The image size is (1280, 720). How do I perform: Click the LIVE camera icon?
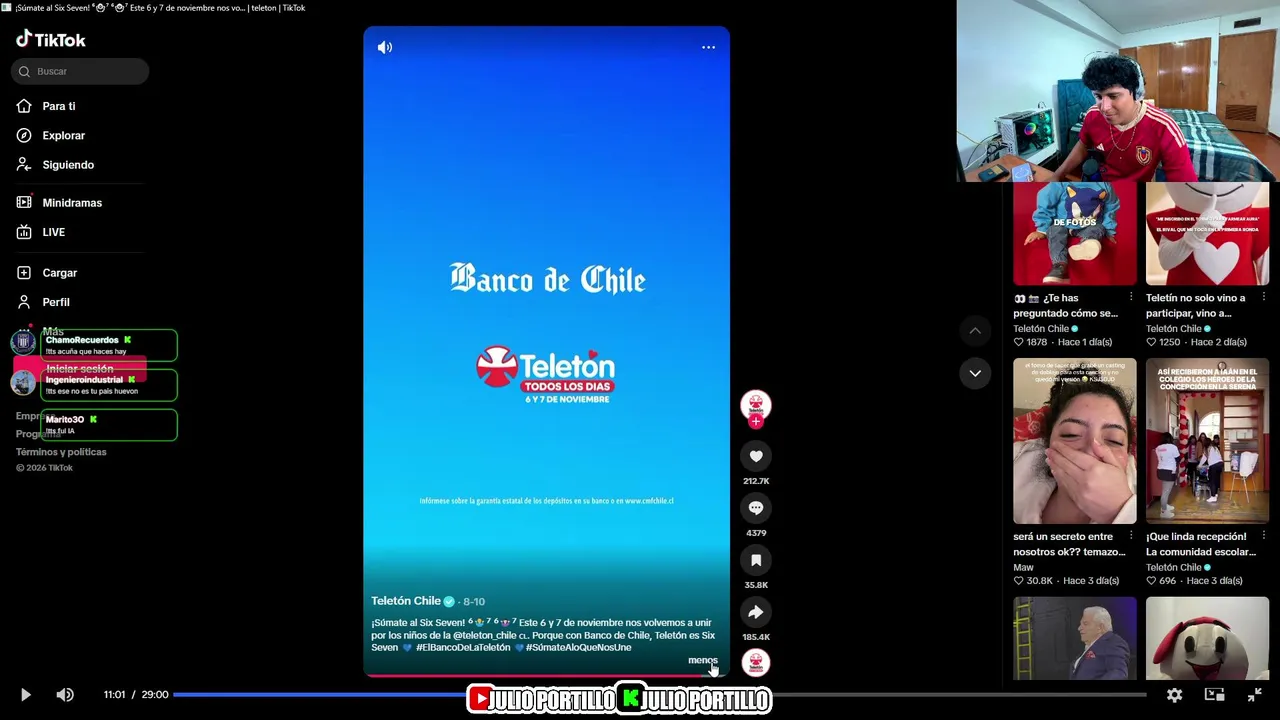(x=24, y=232)
